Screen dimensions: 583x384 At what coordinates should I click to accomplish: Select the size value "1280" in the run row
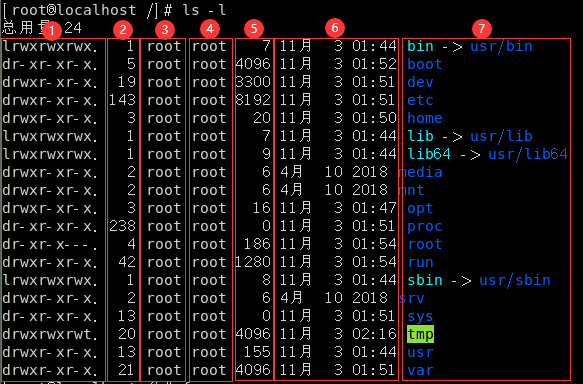pos(253,262)
